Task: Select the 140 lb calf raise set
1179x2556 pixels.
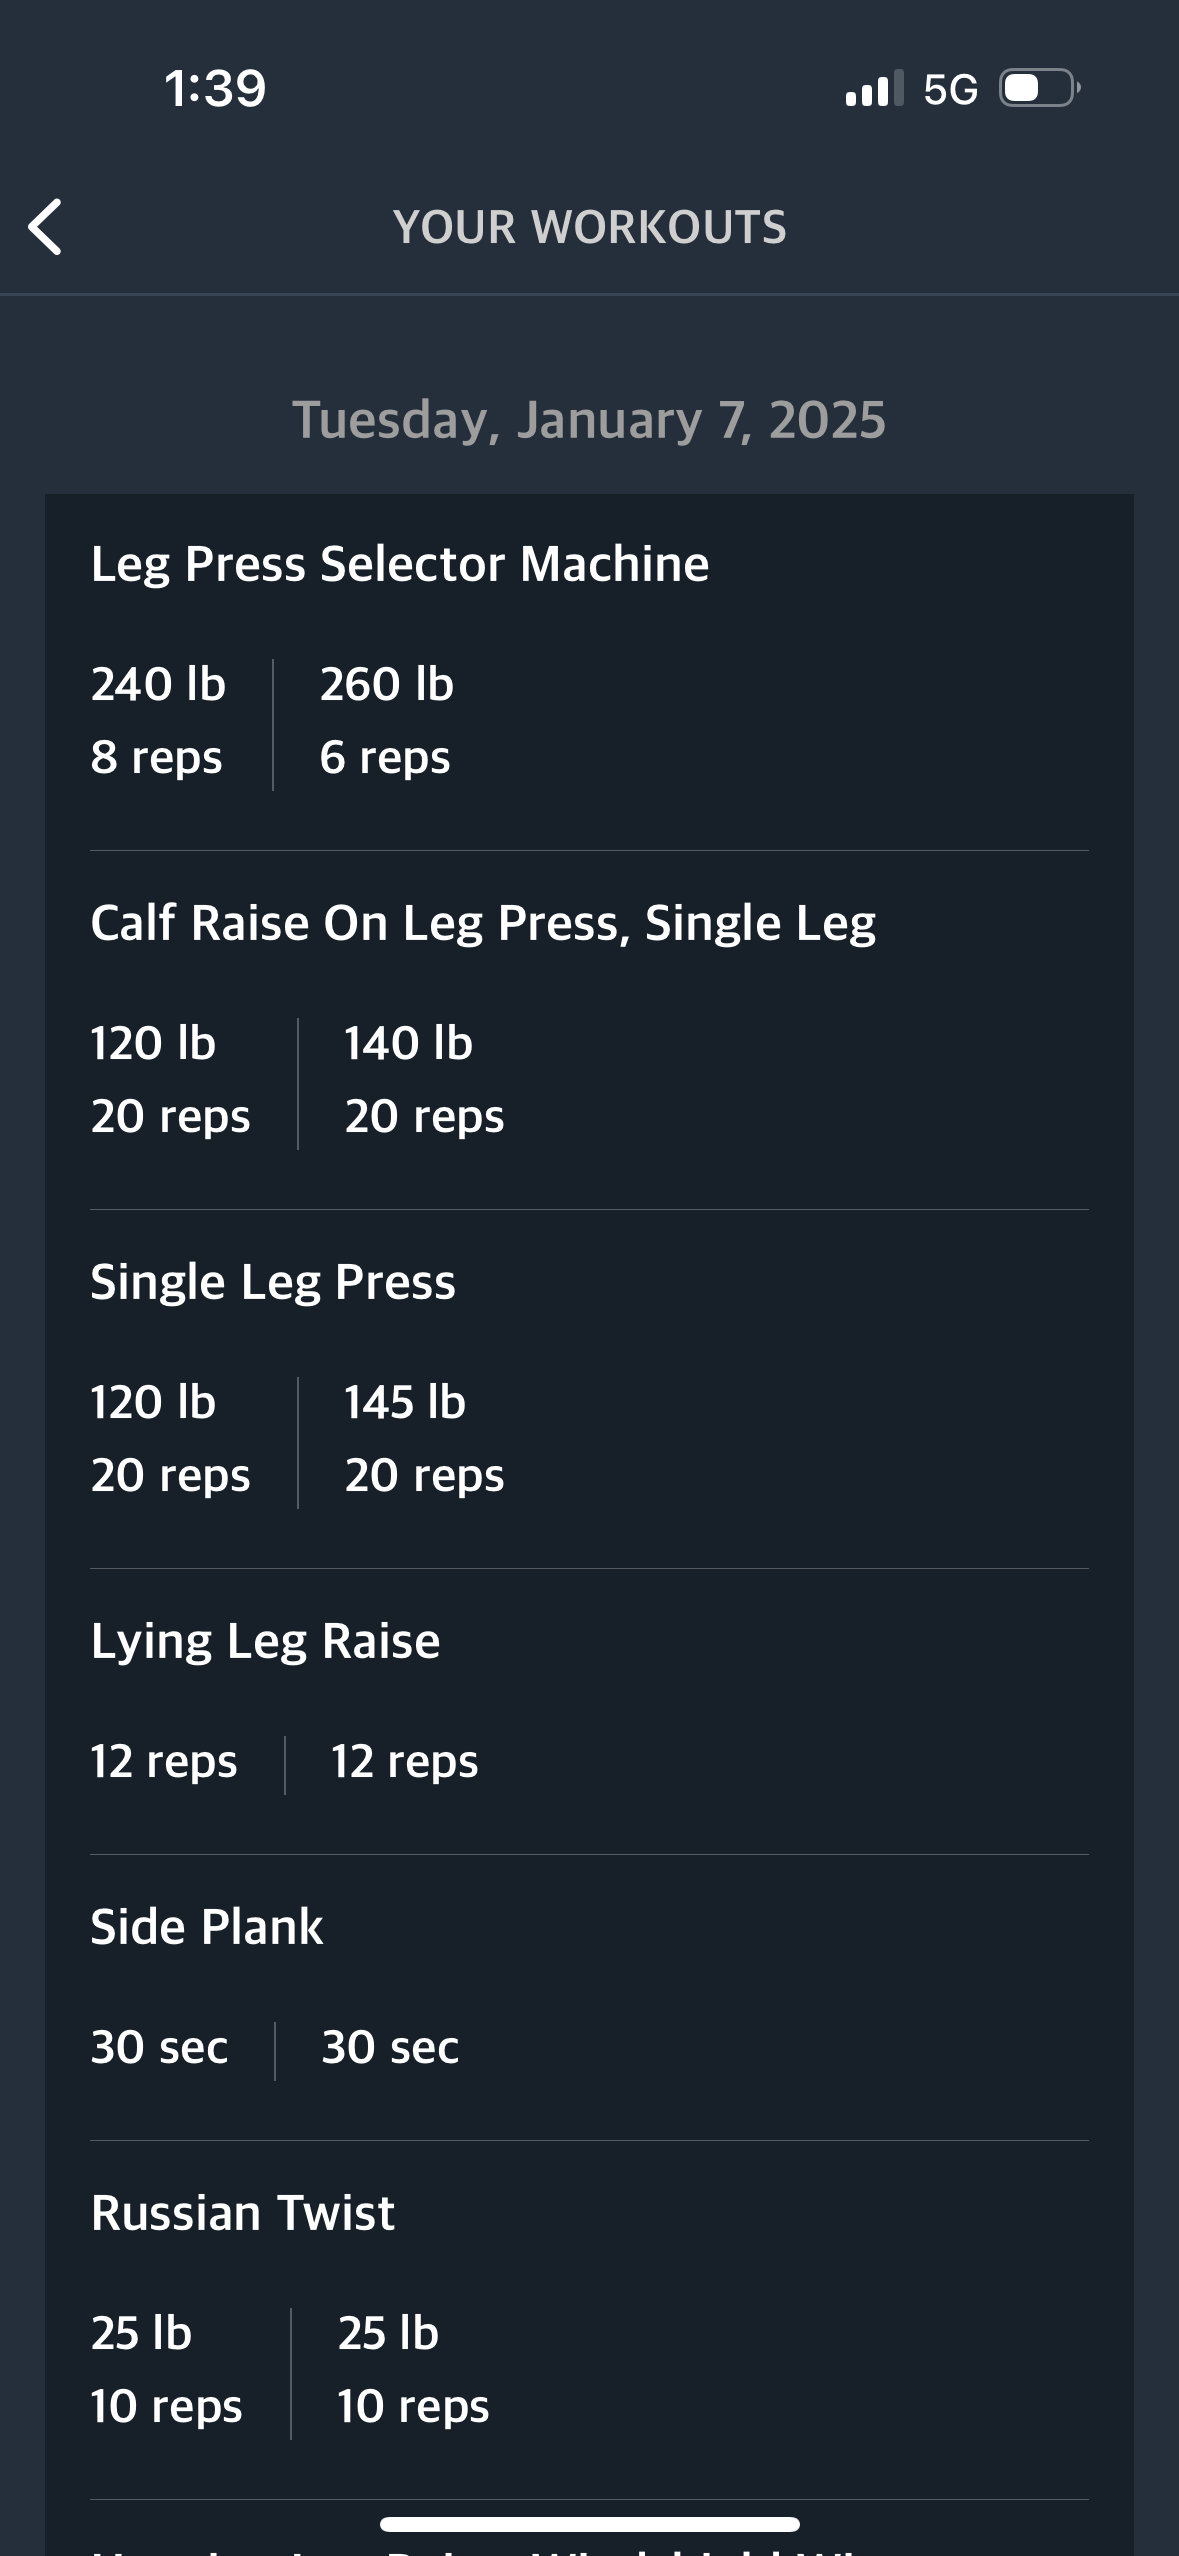Action: click(x=424, y=1080)
